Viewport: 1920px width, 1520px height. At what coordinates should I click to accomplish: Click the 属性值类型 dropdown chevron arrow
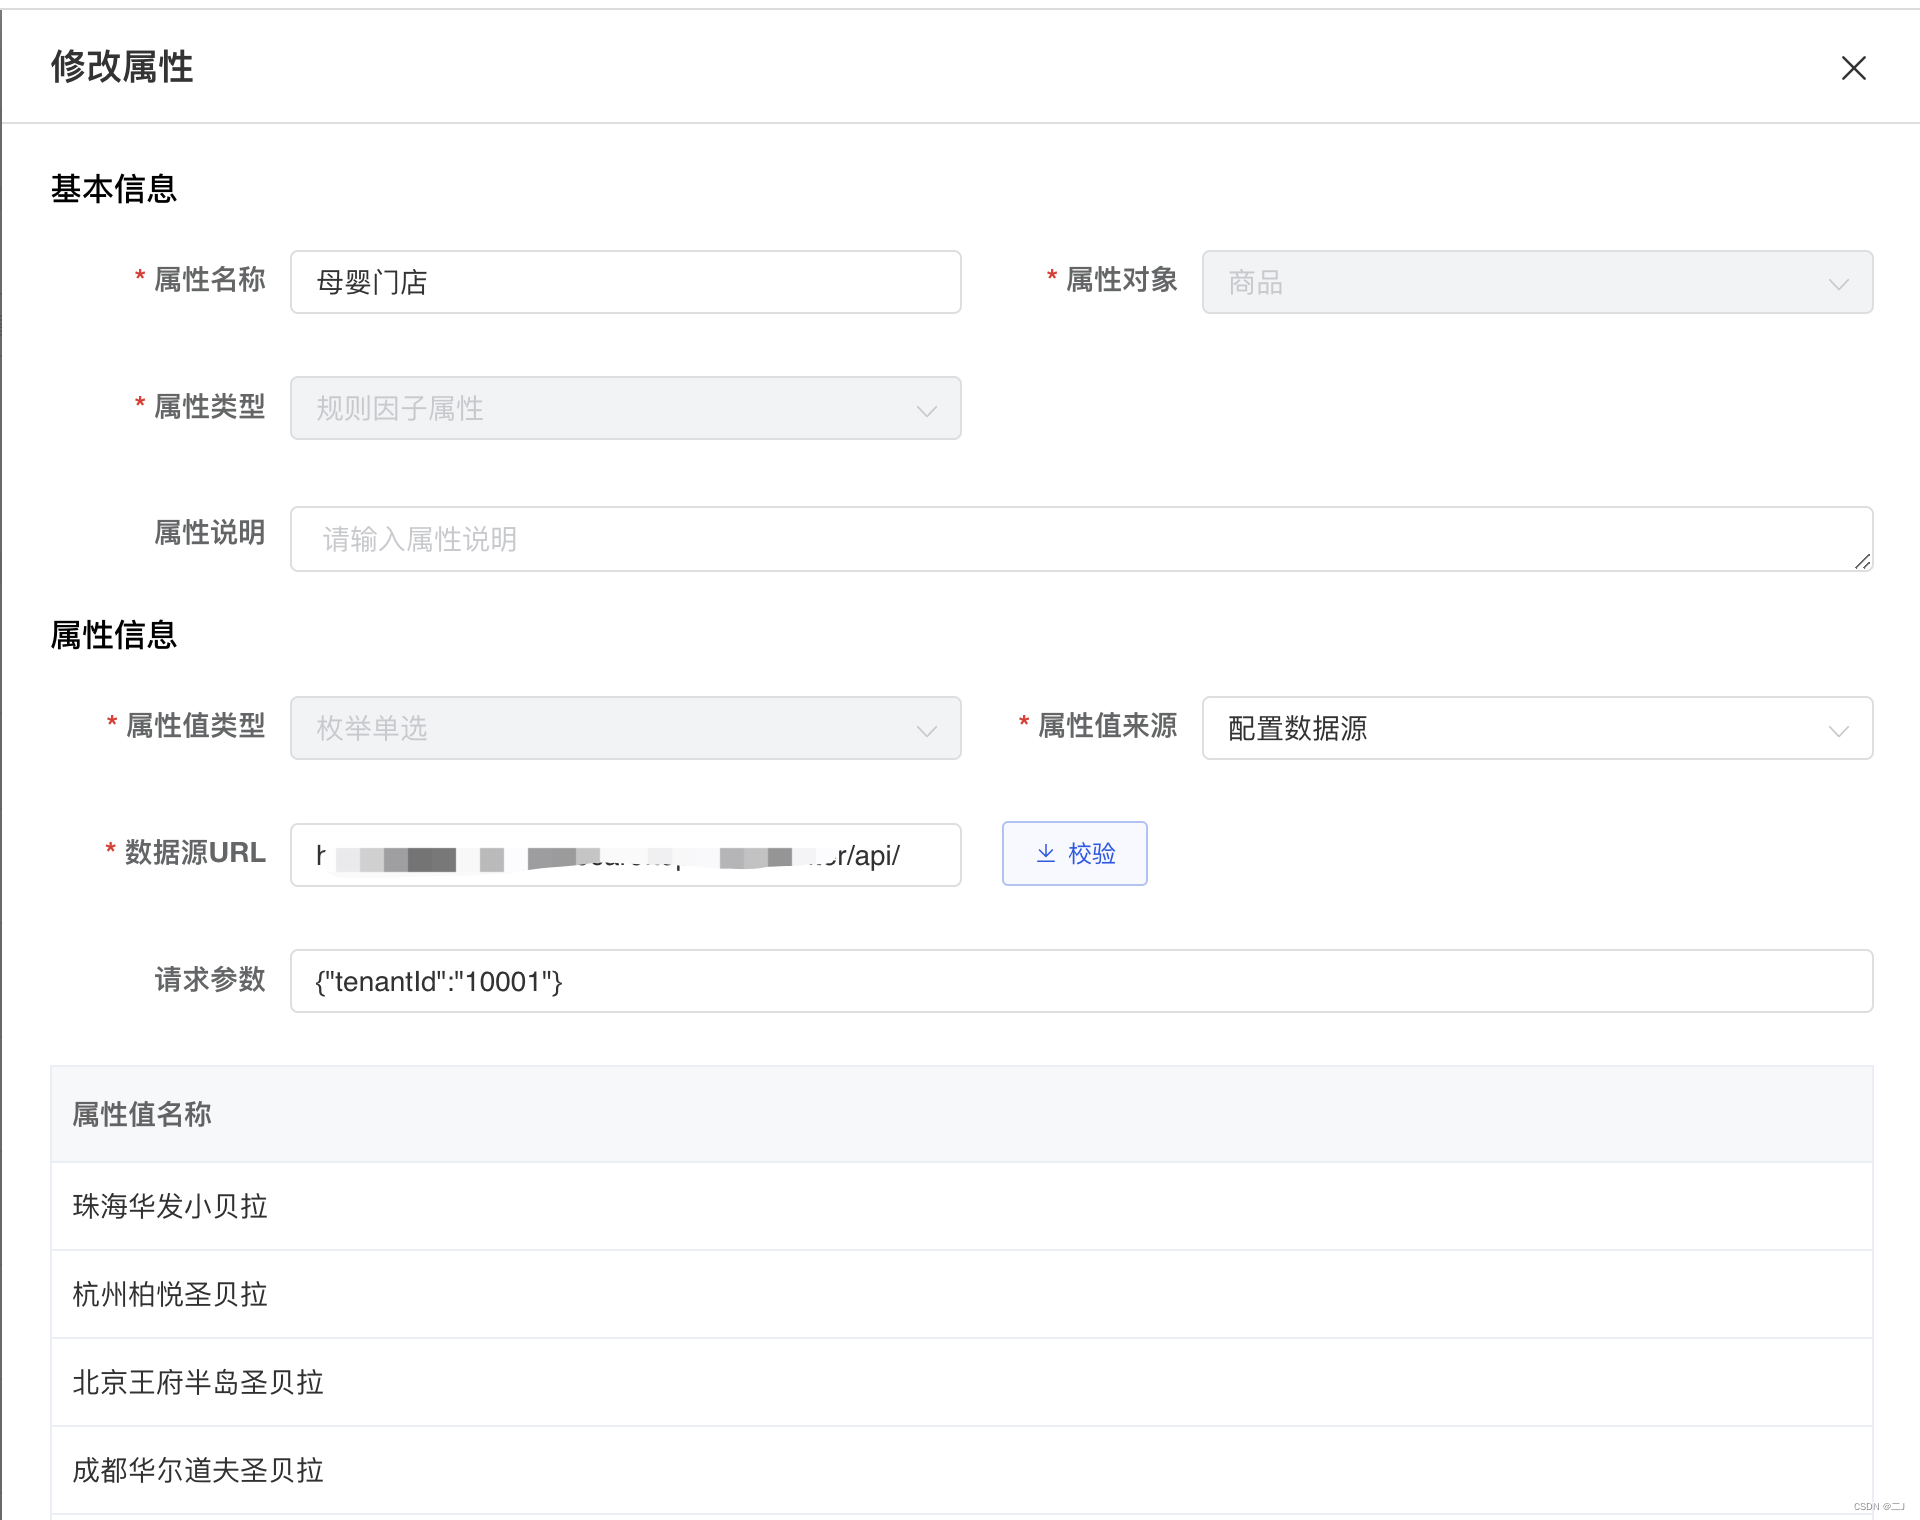926,730
